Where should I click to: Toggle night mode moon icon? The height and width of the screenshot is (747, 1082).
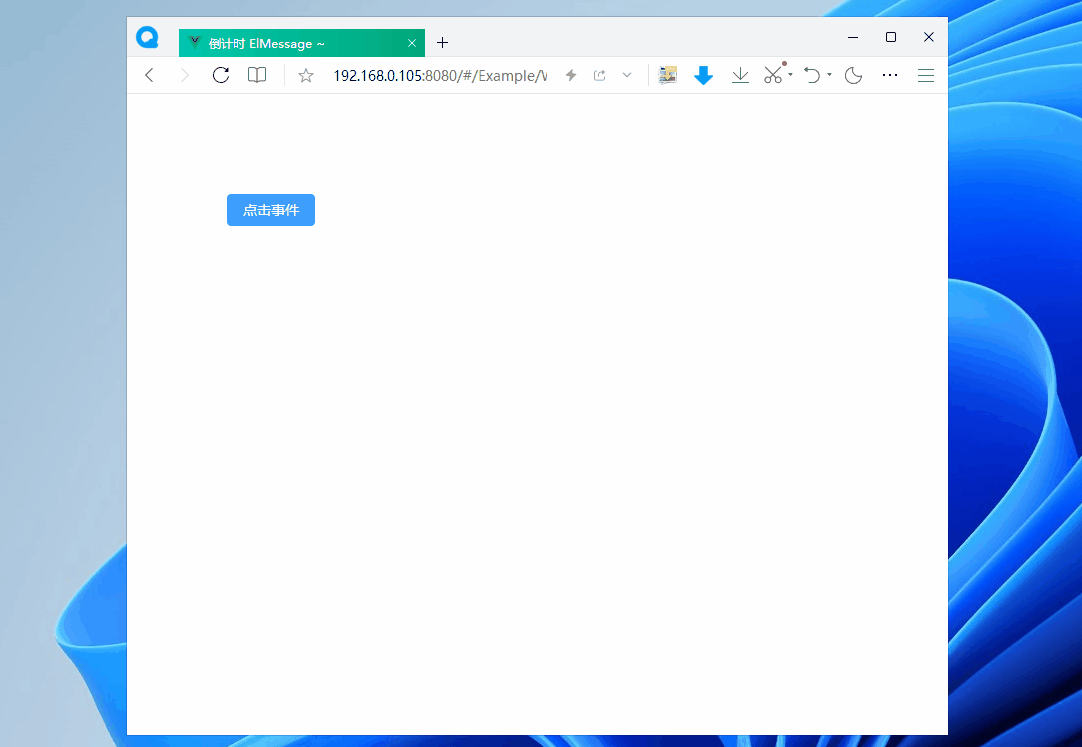point(854,75)
